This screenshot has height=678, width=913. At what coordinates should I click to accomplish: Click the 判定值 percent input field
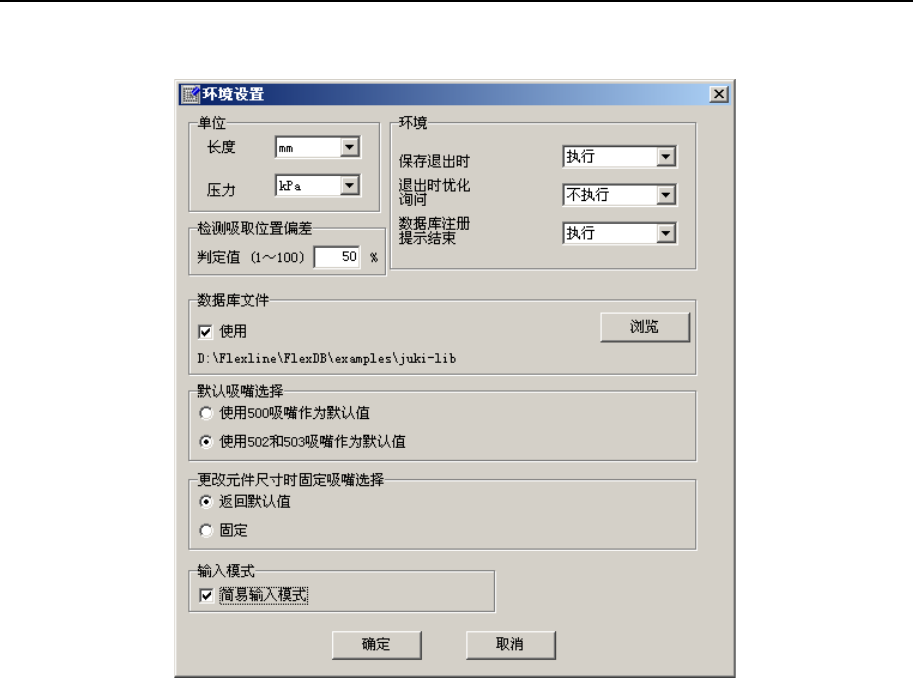click(337, 257)
